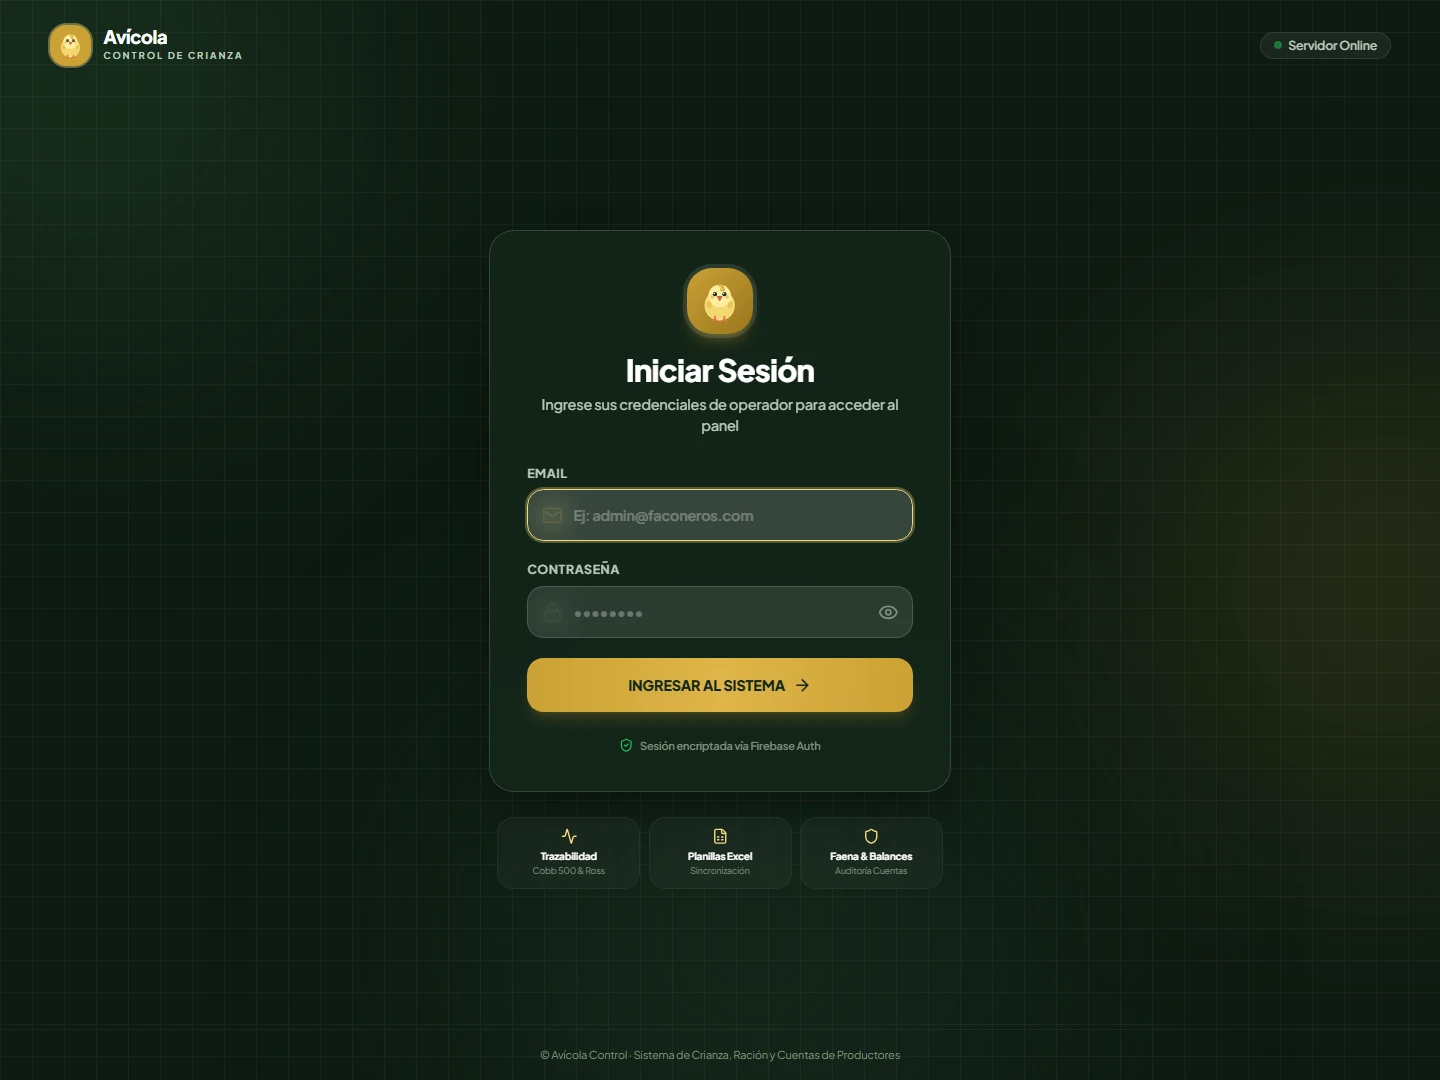This screenshot has height=1080, width=1440.
Task: Click the INGRESAR AL SISTEMA button label
Action: 706,686
